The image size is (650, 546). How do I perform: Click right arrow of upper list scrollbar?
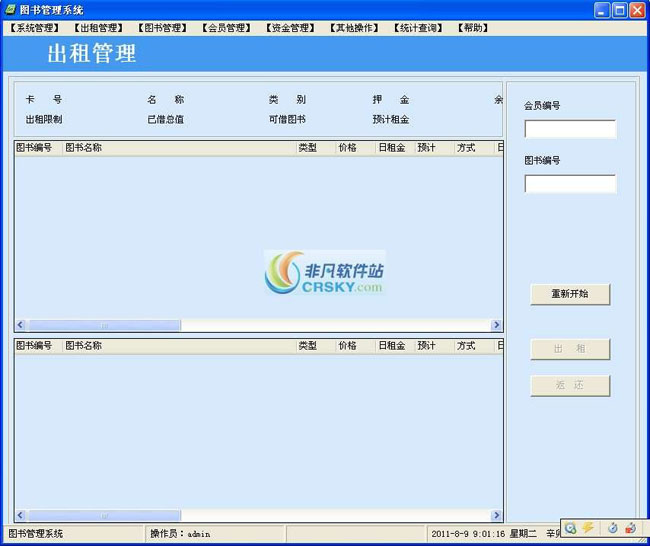click(x=496, y=325)
